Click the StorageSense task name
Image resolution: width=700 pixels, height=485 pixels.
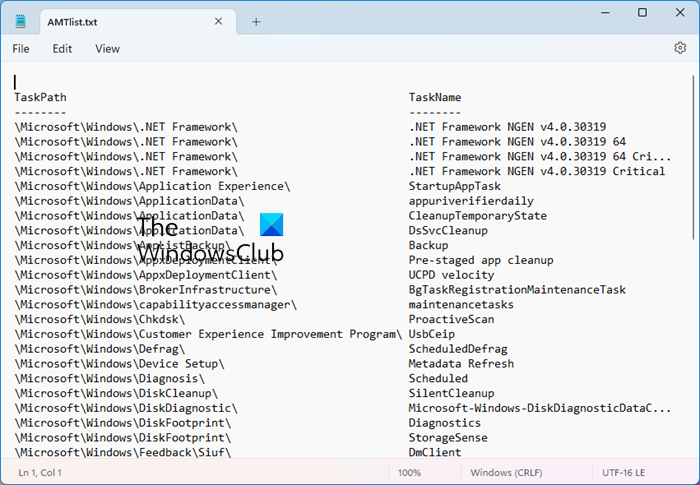coord(448,437)
